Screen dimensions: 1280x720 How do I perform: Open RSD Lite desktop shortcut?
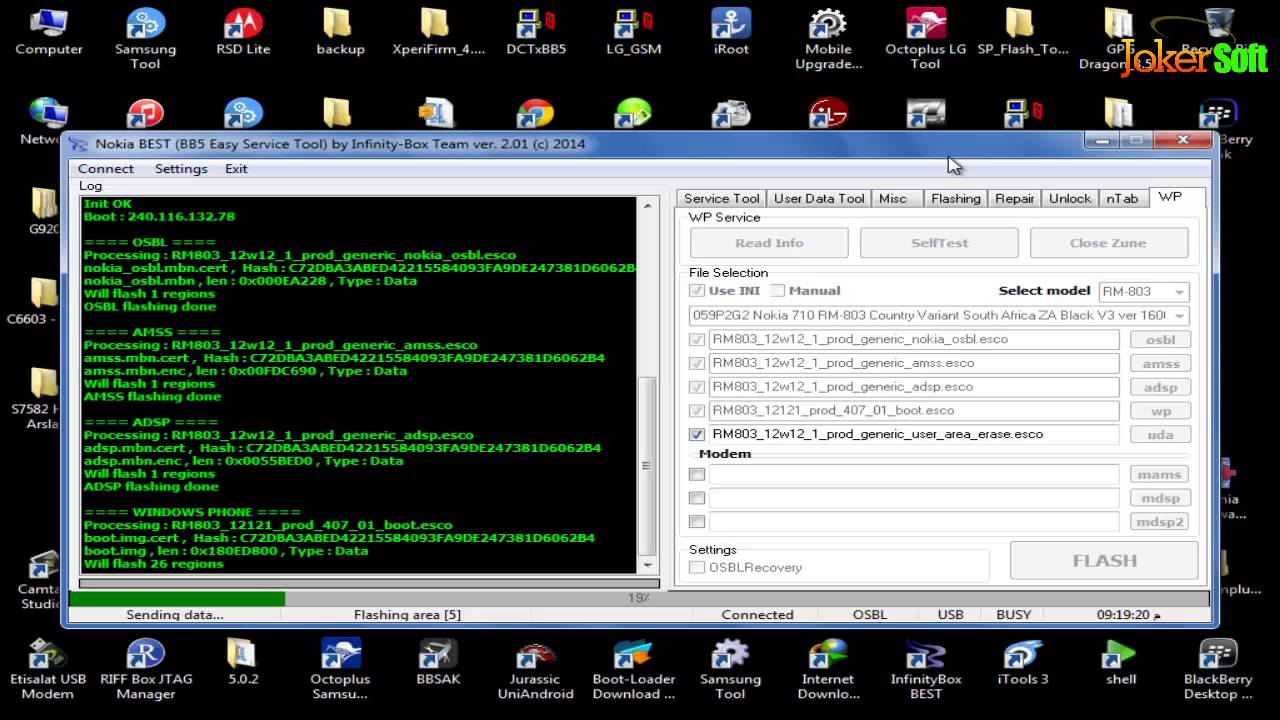pos(243,33)
